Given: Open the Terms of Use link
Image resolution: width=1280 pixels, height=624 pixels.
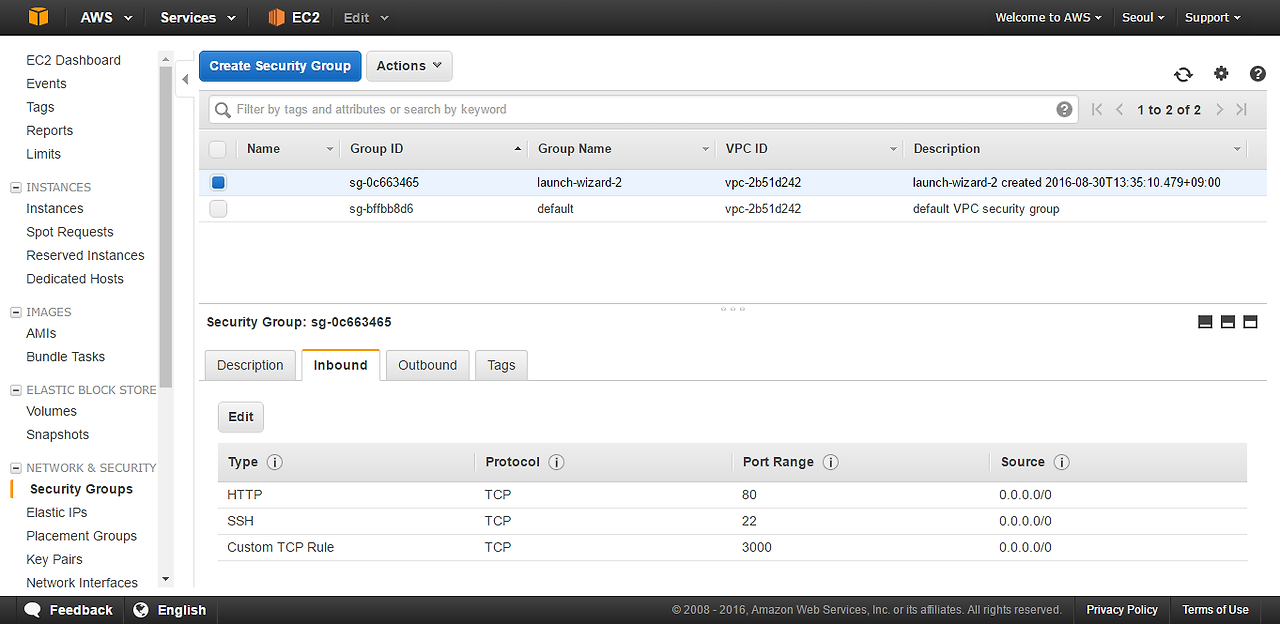Looking at the screenshot, I should pos(1215,609).
